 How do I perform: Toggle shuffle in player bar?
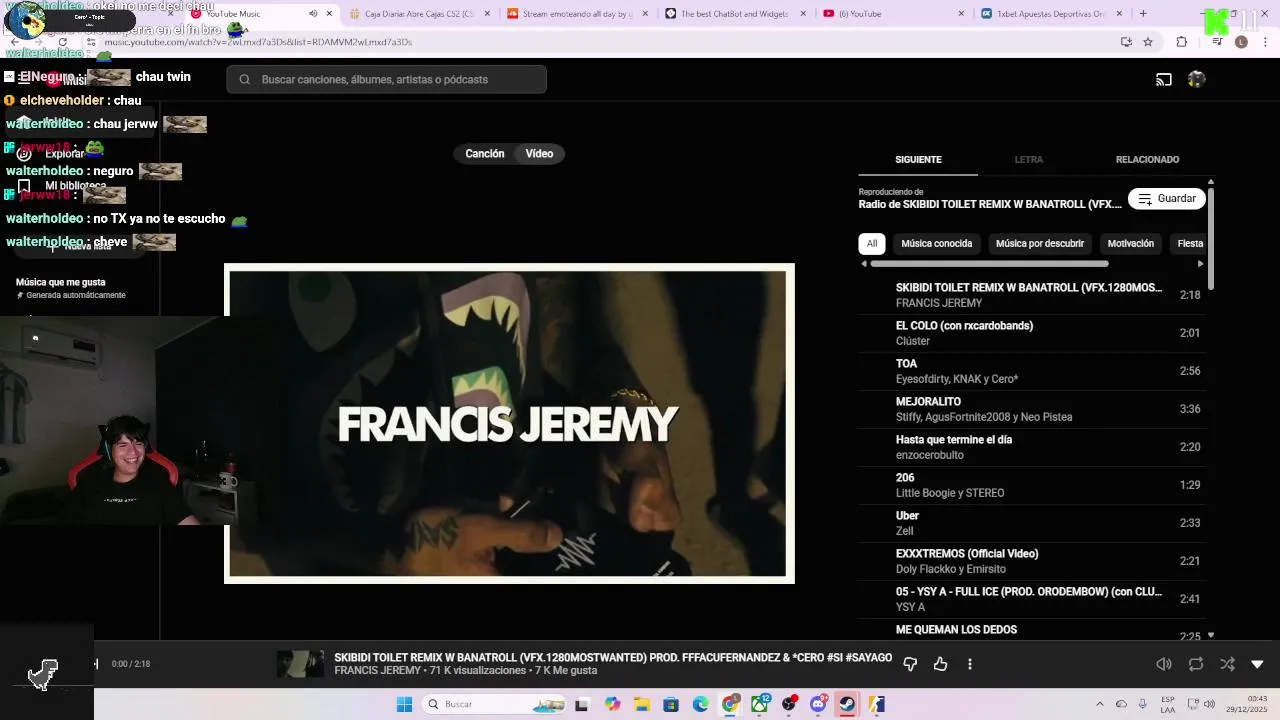tap(1227, 664)
